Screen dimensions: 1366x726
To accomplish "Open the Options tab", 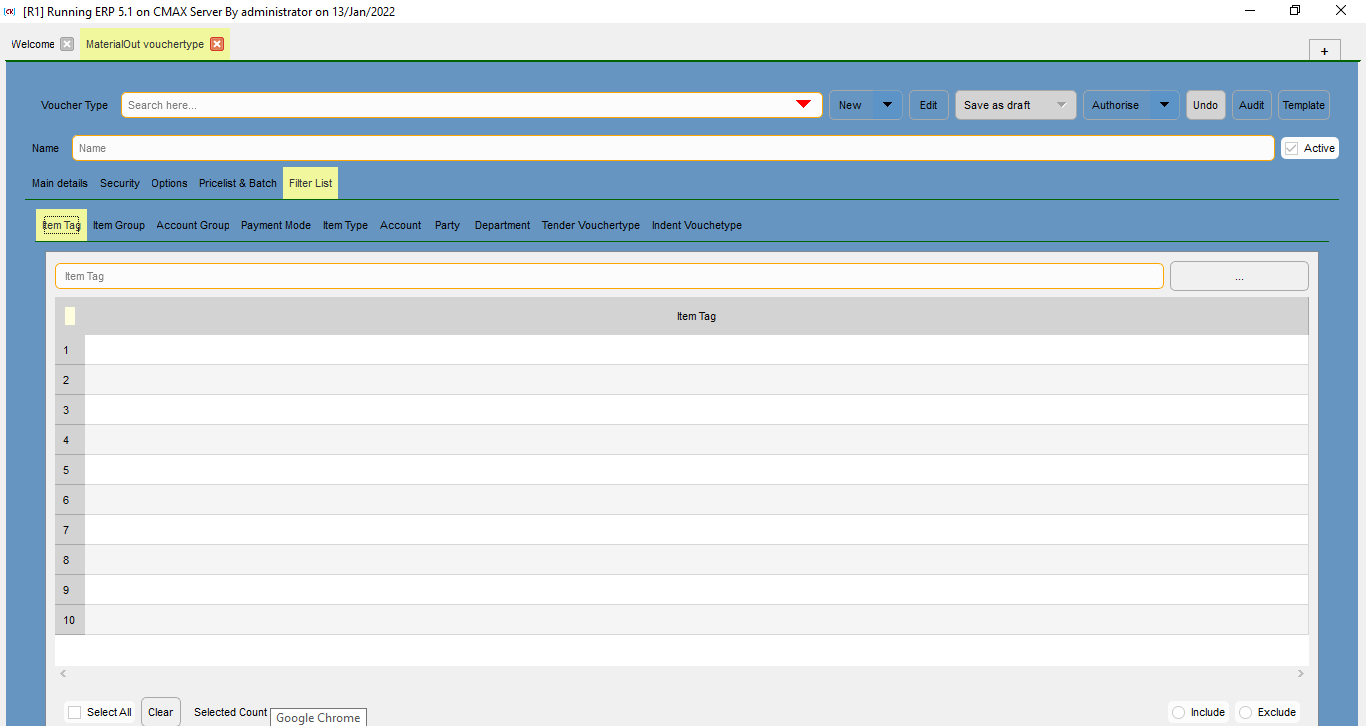I will (169, 183).
